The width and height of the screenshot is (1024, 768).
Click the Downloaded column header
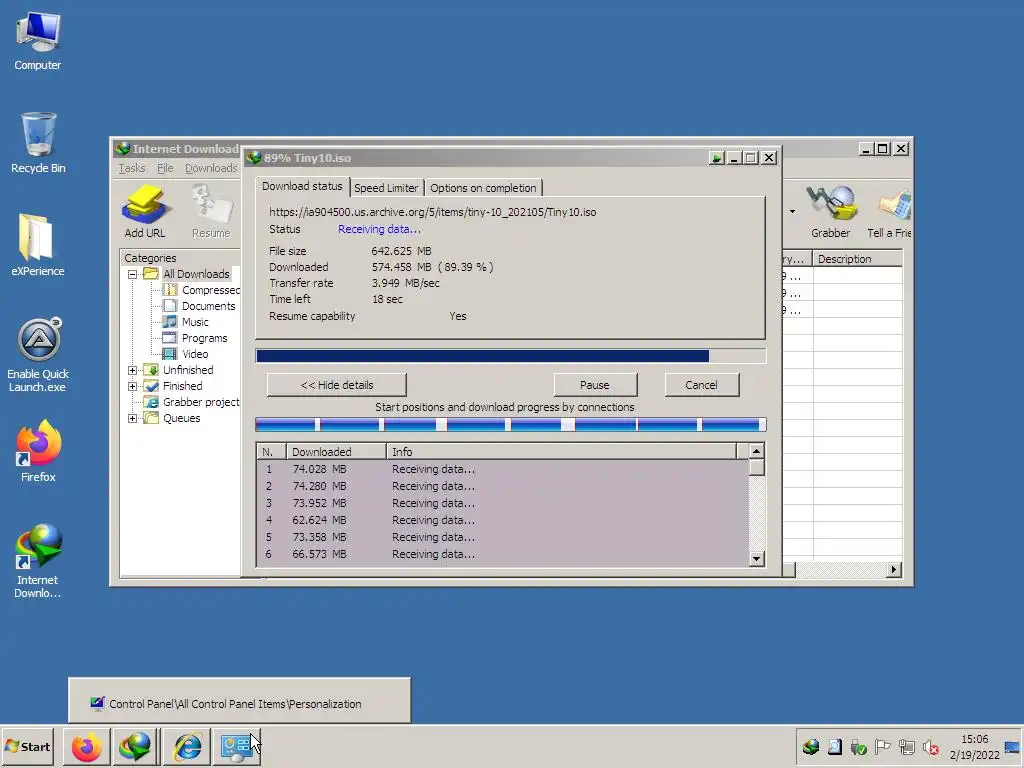(336, 452)
